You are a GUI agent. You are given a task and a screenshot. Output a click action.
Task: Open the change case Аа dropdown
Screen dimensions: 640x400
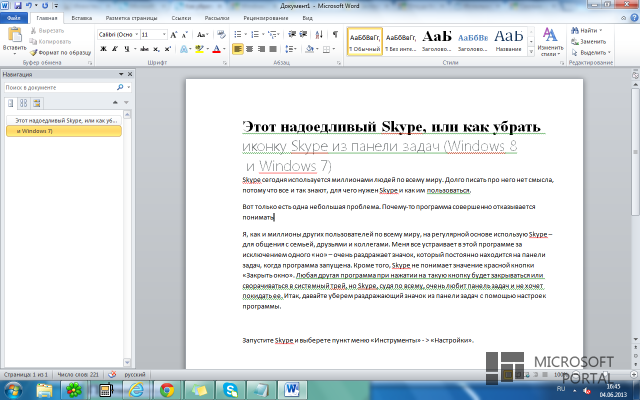coord(203,35)
